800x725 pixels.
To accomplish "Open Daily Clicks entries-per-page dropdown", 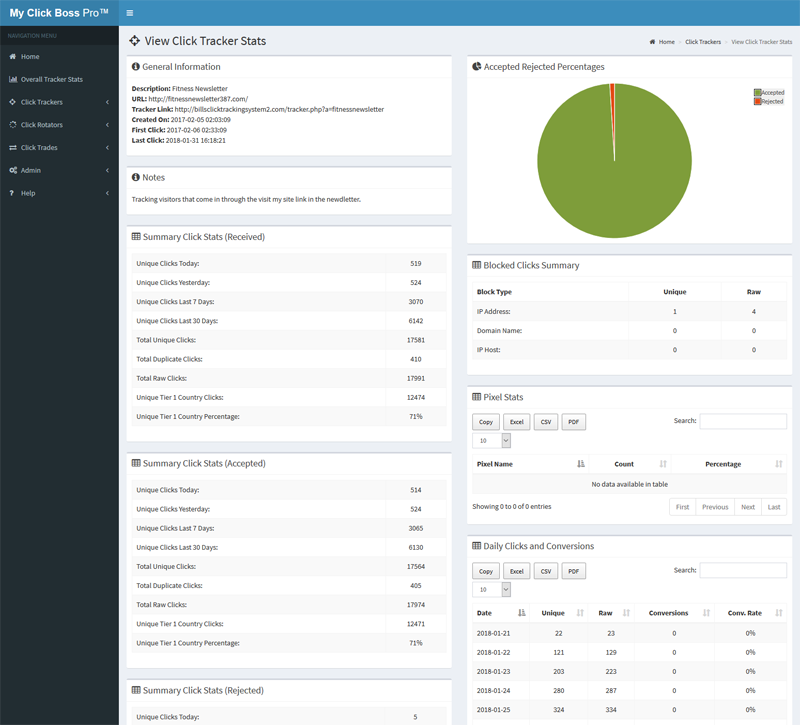I will click(491, 590).
